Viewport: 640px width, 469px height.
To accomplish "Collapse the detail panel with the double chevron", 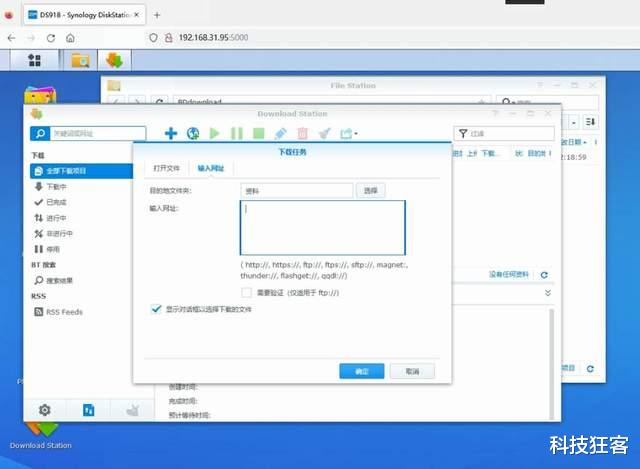I will [548, 293].
